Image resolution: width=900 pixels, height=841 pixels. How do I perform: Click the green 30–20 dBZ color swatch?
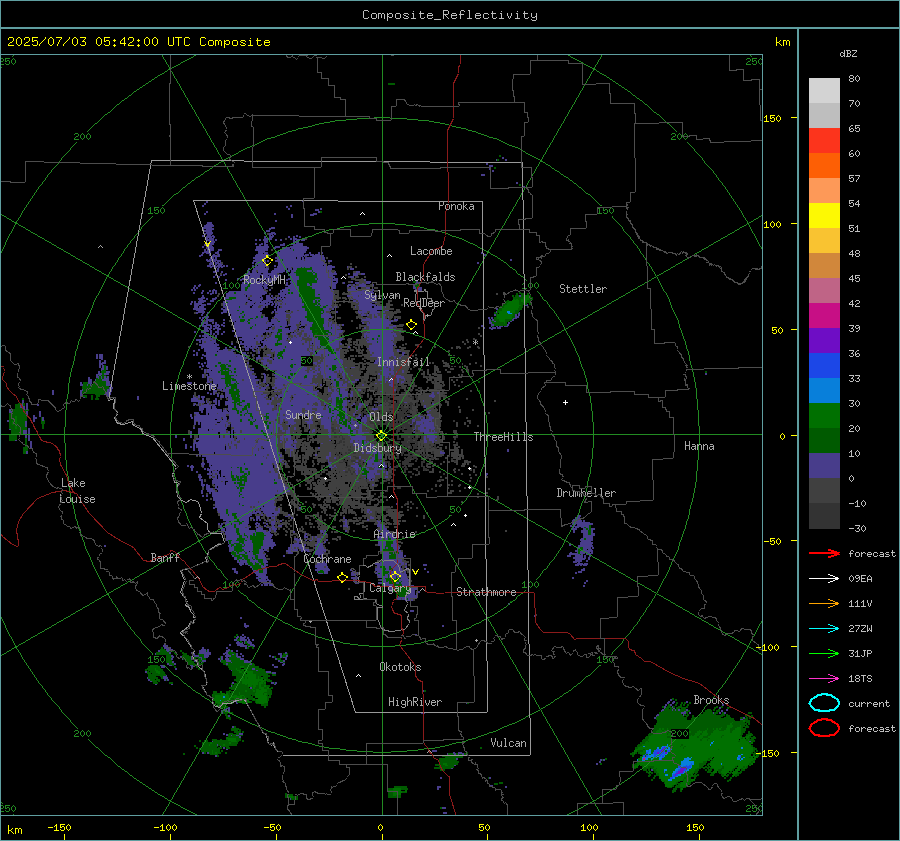click(824, 416)
